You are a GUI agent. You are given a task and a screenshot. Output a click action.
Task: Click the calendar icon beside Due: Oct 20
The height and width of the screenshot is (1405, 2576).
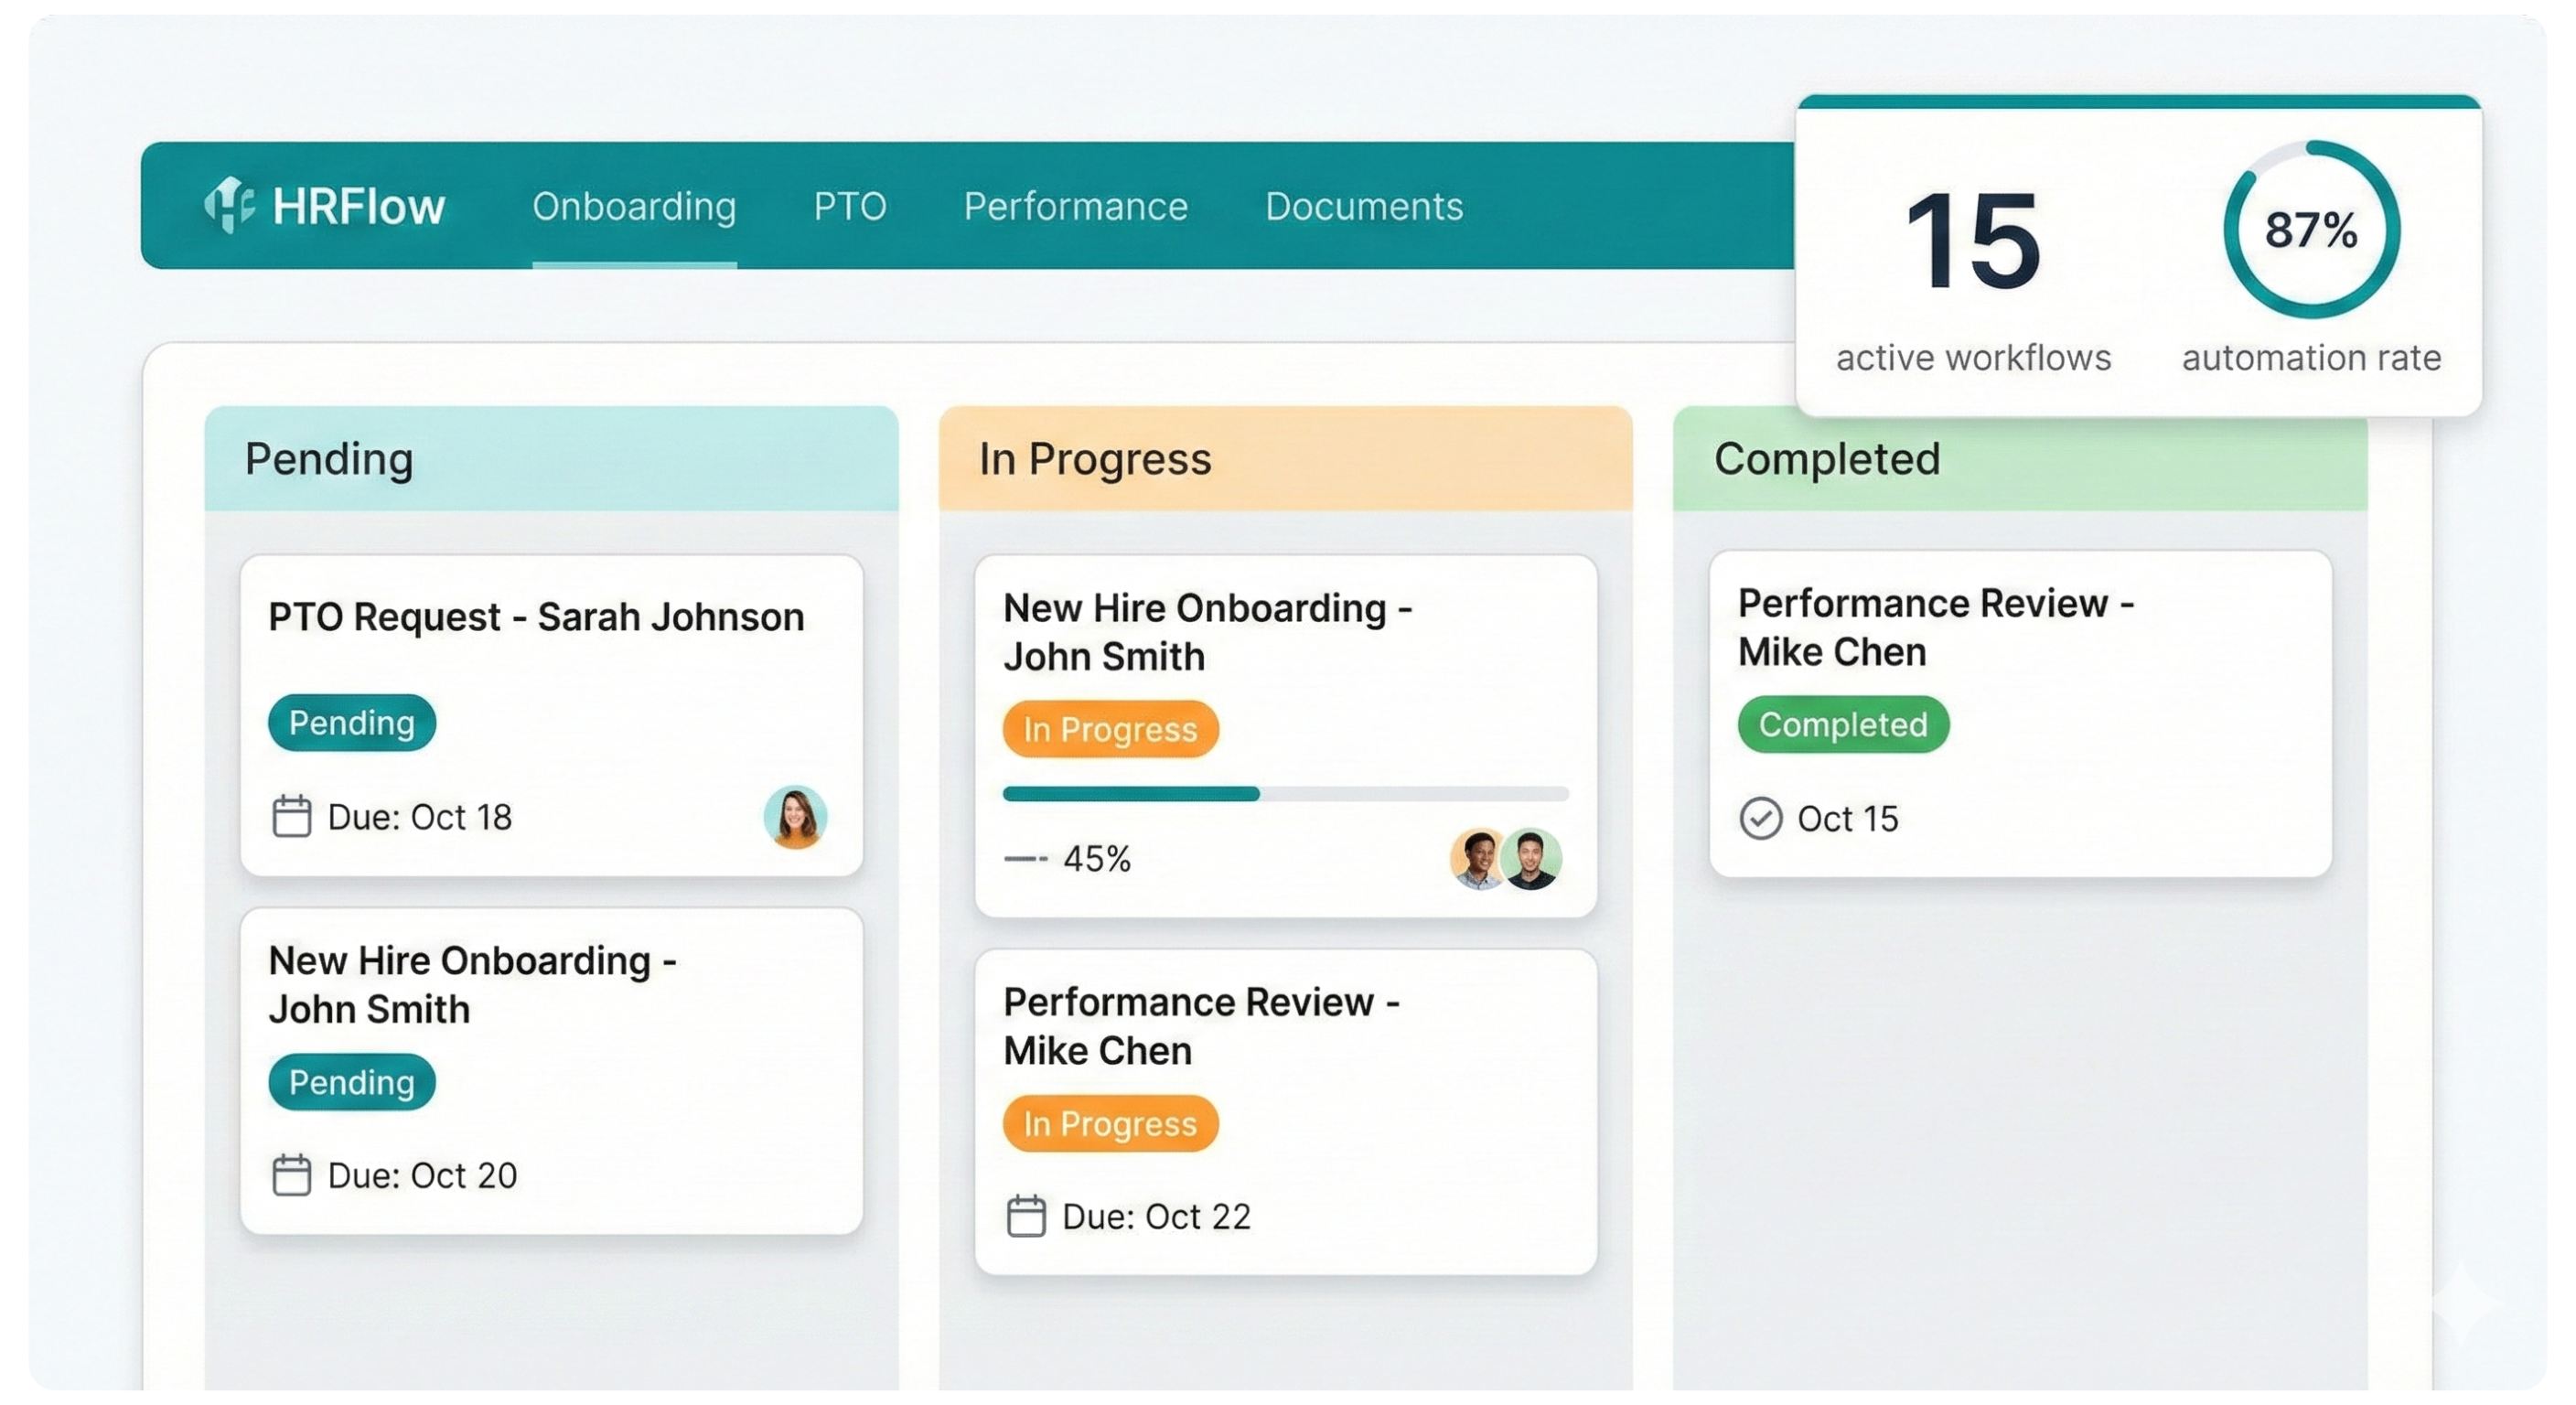coord(292,1175)
